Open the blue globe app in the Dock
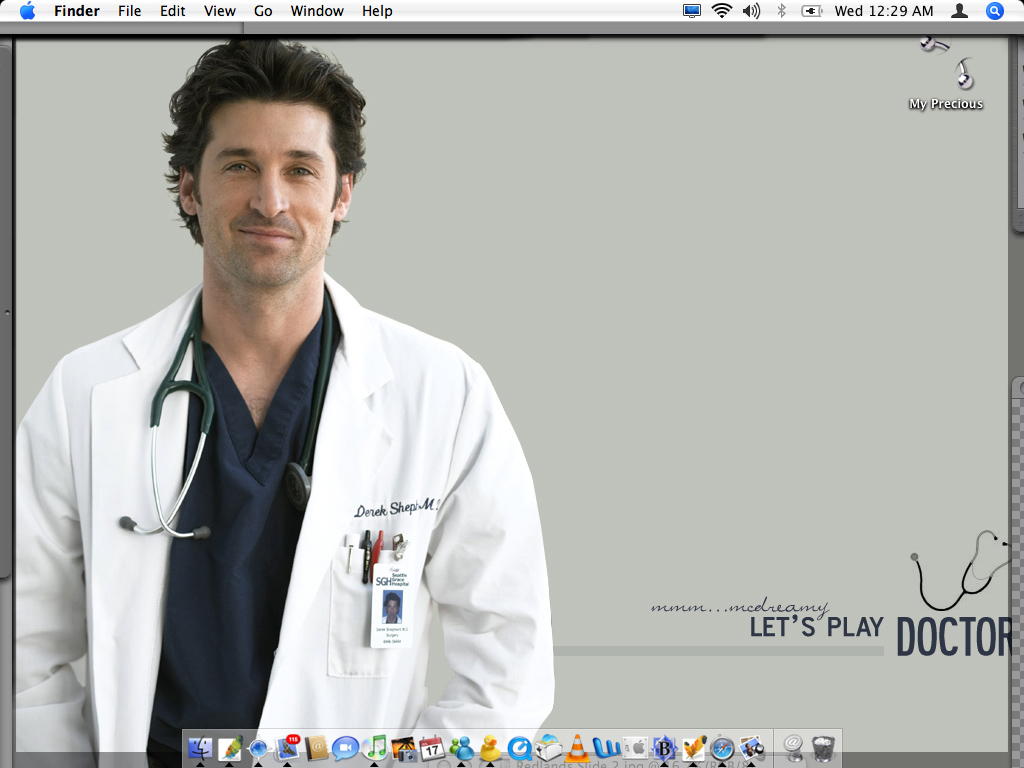The image size is (1024, 768). (258, 748)
